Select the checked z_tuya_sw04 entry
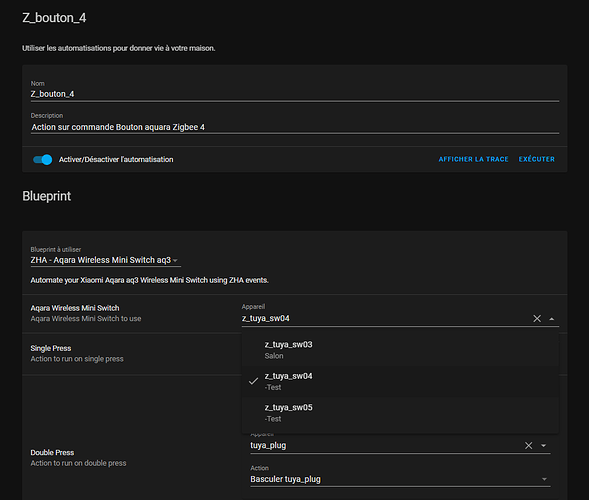 (400, 381)
